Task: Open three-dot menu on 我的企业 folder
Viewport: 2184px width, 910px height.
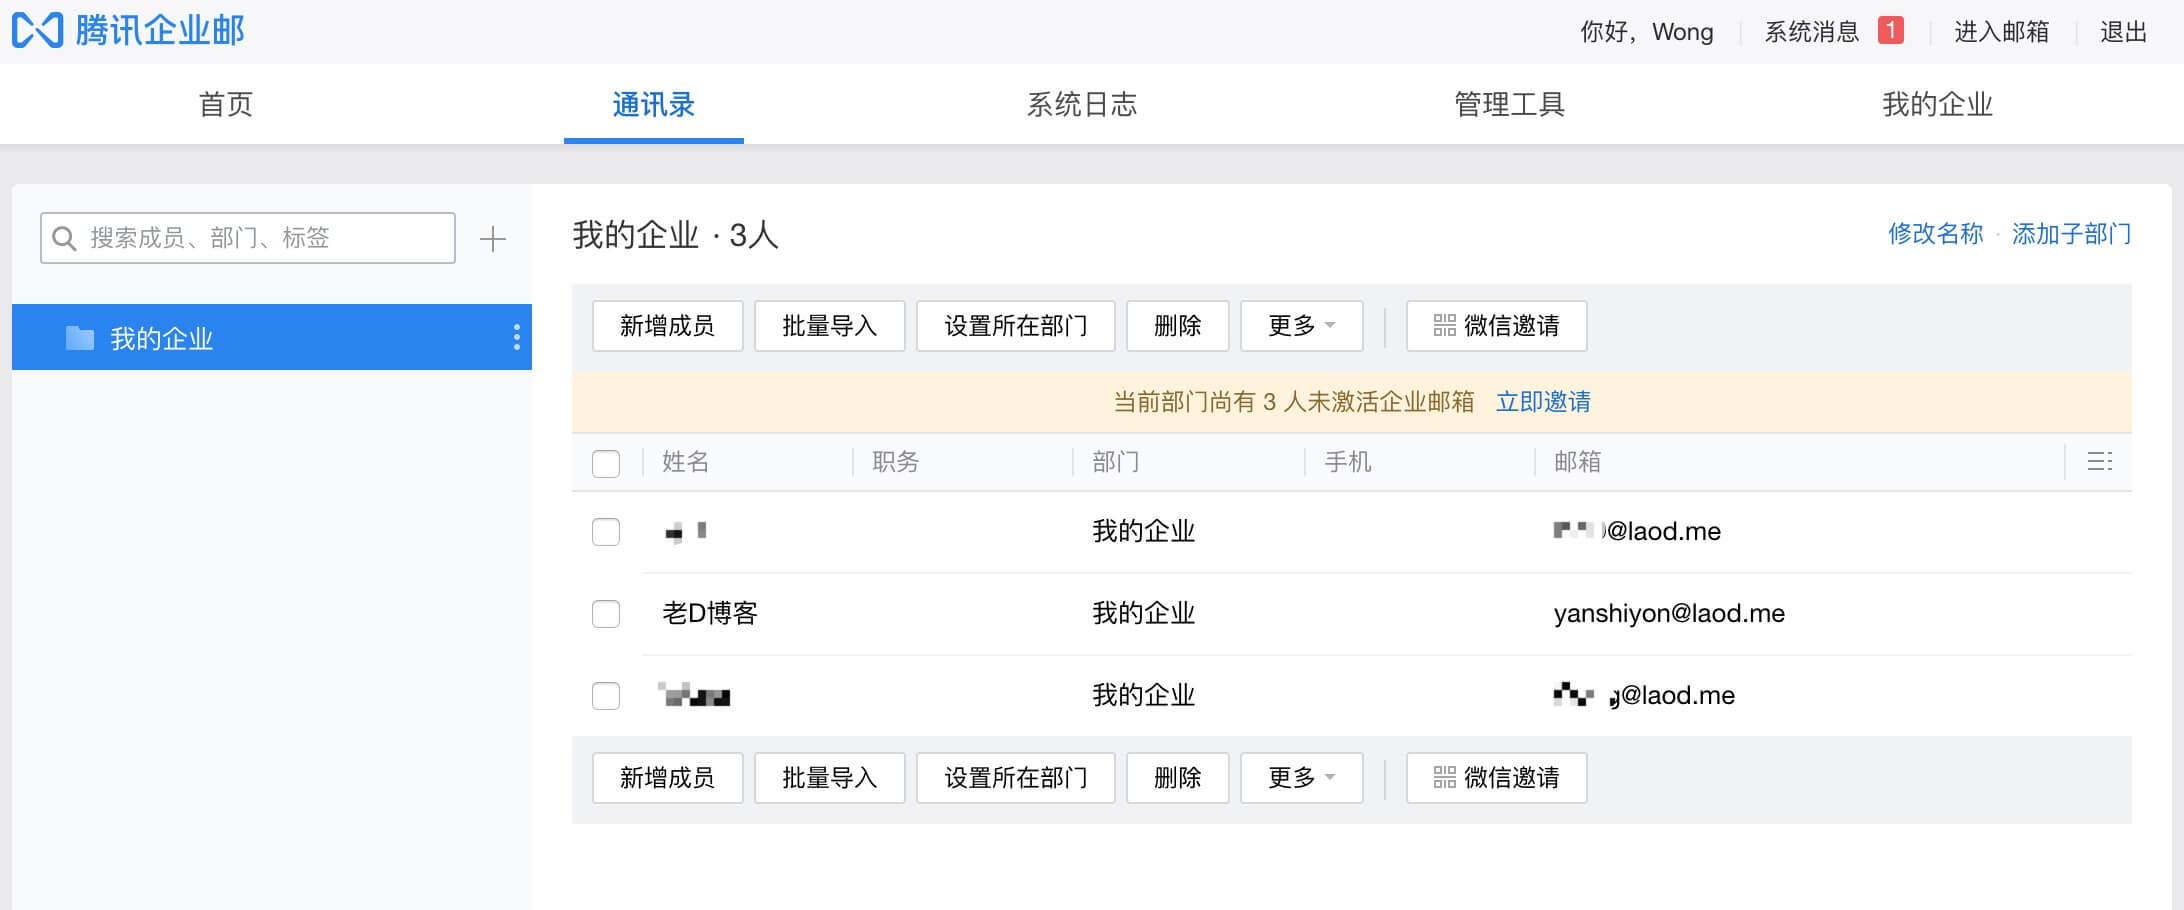Action: point(516,337)
